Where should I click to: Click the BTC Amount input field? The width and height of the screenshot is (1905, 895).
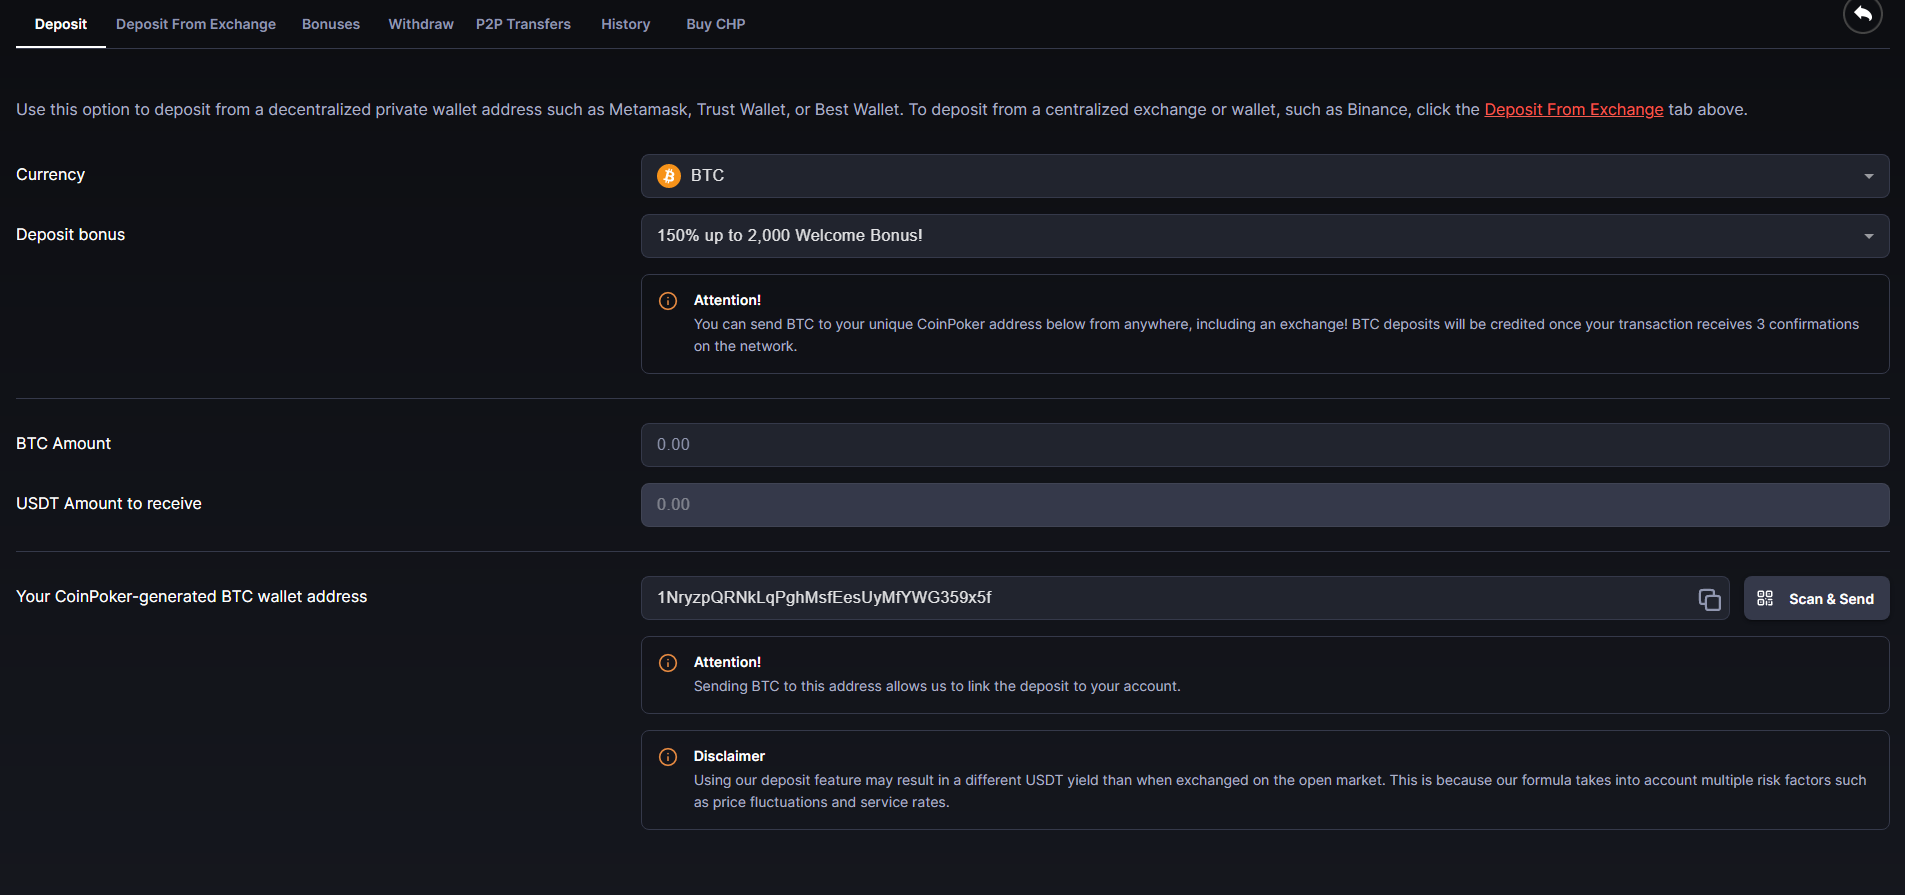[x=1264, y=445]
